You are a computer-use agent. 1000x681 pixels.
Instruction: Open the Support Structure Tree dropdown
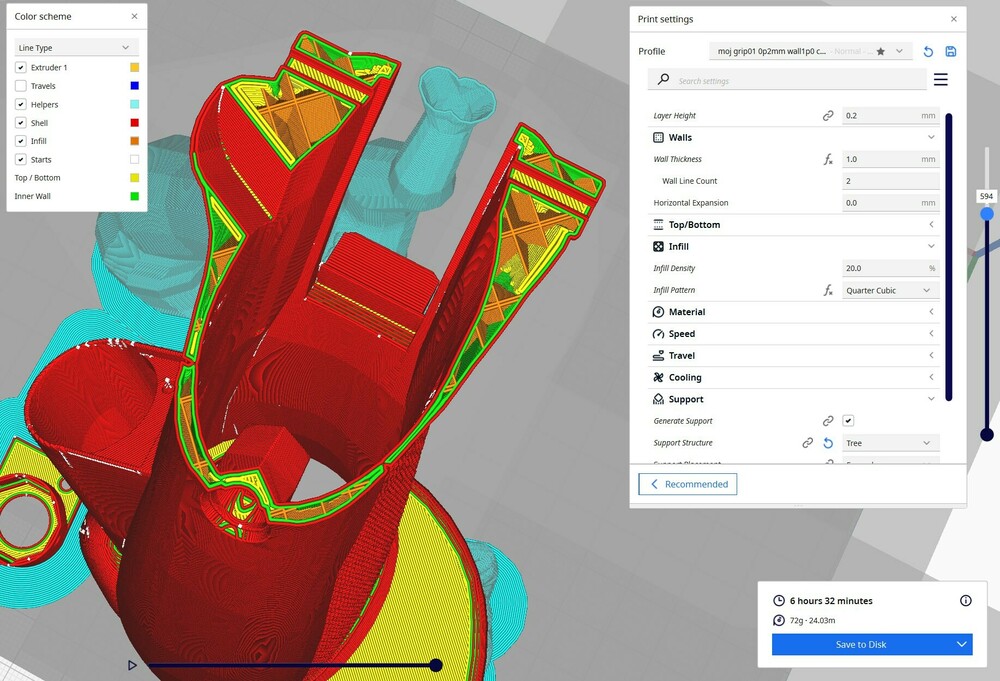pyautogui.click(x=891, y=443)
